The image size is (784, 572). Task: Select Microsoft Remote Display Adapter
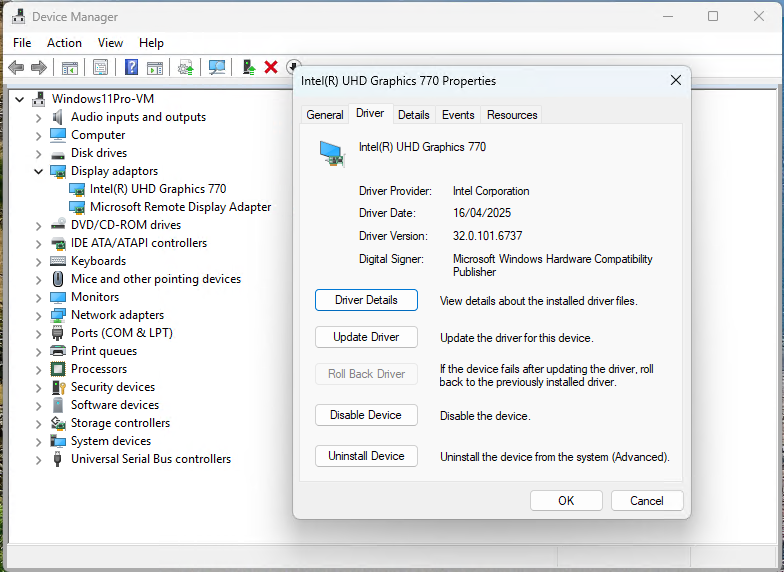(180, 207)
